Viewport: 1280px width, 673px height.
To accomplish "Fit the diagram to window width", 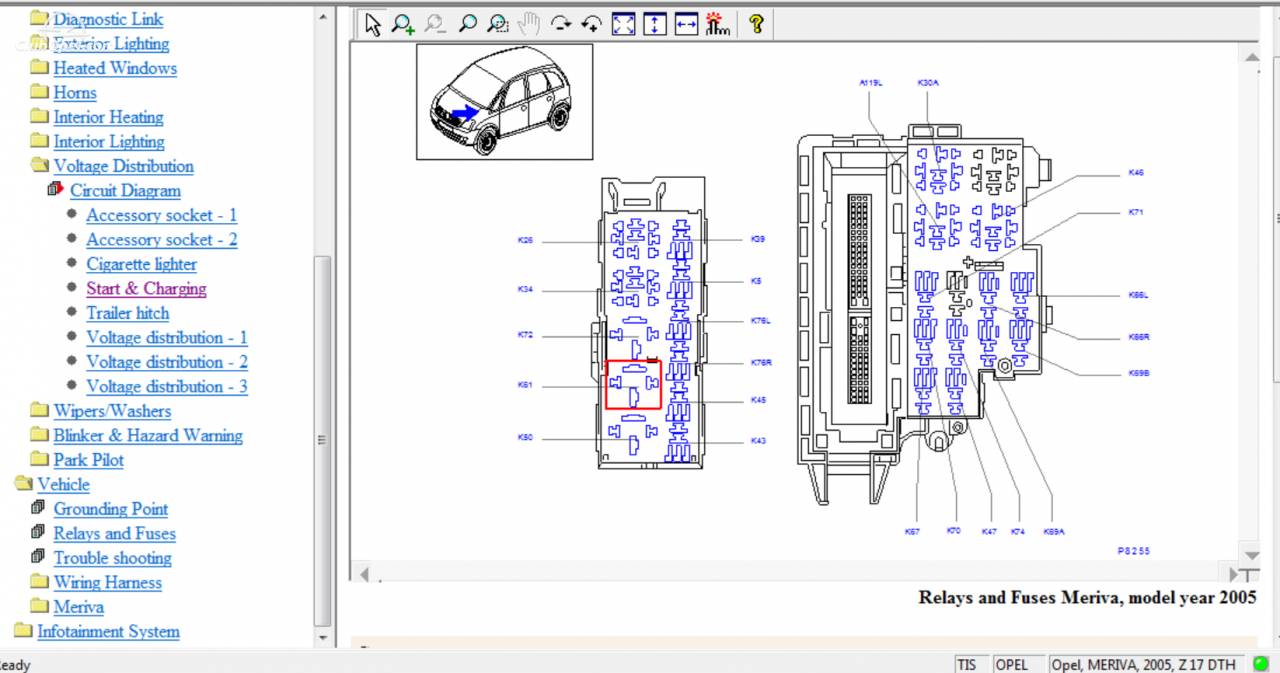I will pyautogui.click(x=686, y=25).
